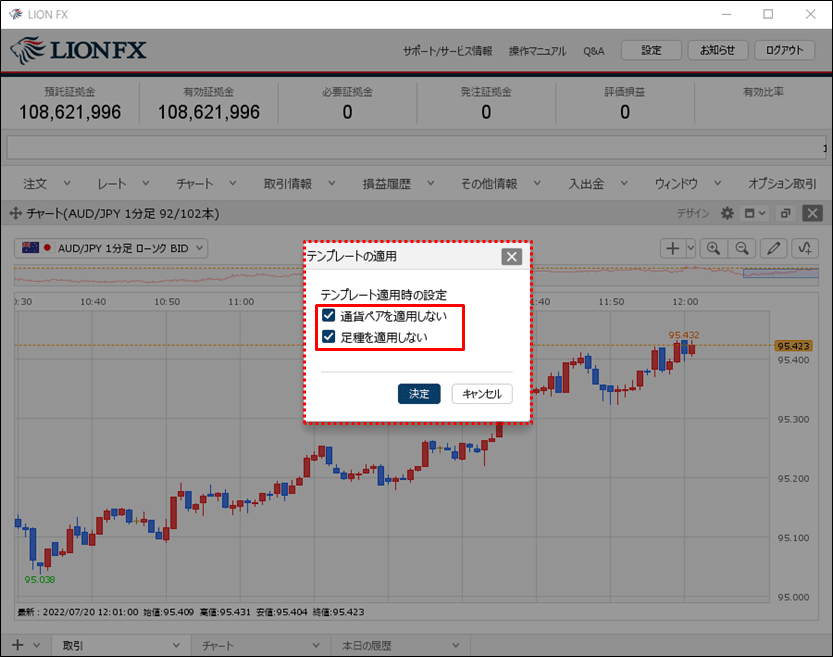Zoom out on the chart
Image resolution: width=833 pixels, height=657 pixels.
click(742, 248)
